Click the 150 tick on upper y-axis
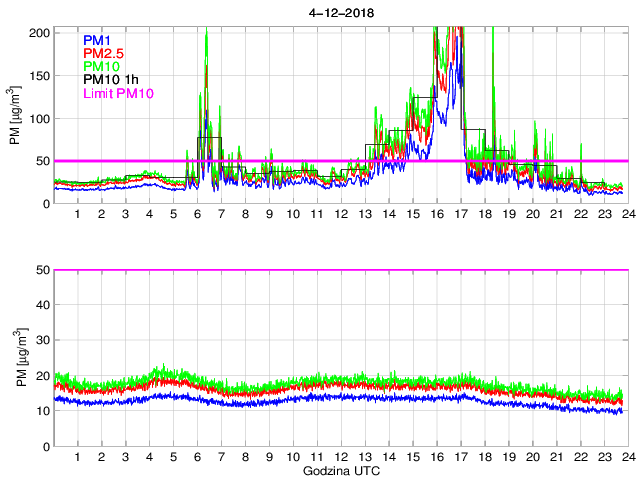640x480 pixels. pyautogui.click(x=38, y=76)
